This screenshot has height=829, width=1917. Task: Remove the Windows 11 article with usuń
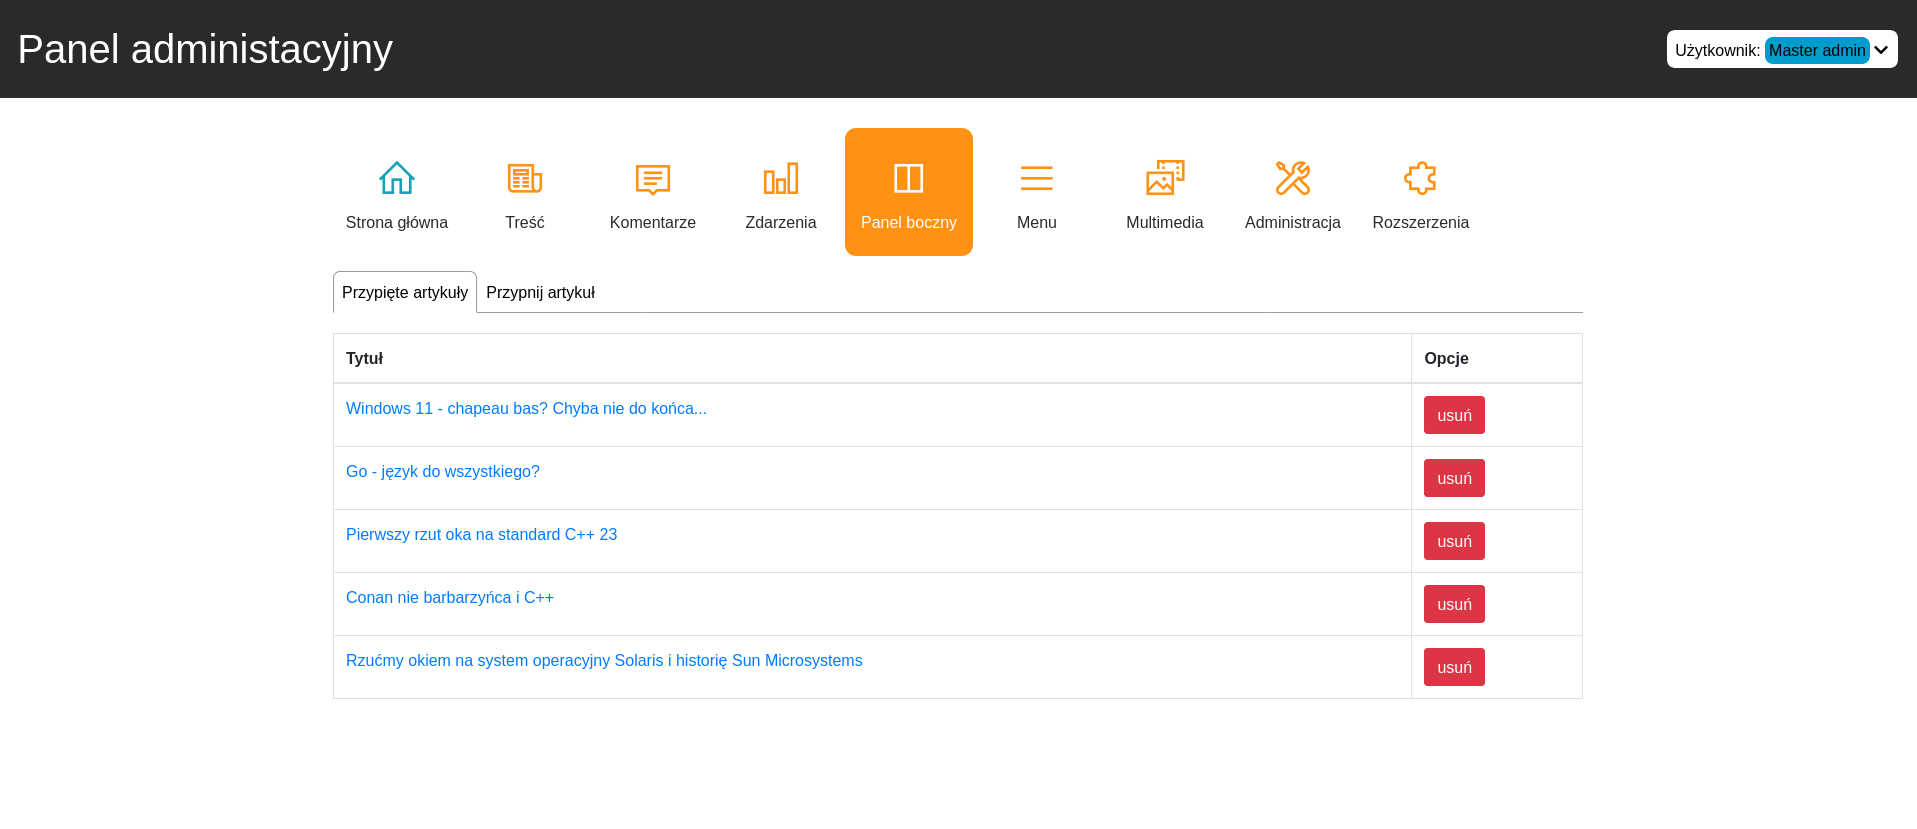click(x=1454, y=415)
